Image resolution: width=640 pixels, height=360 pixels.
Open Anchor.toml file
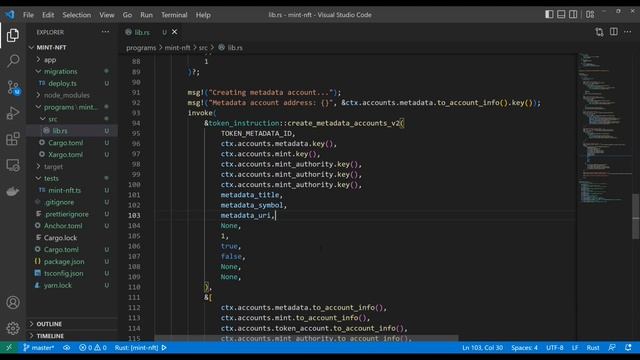(x=63, y=226)
